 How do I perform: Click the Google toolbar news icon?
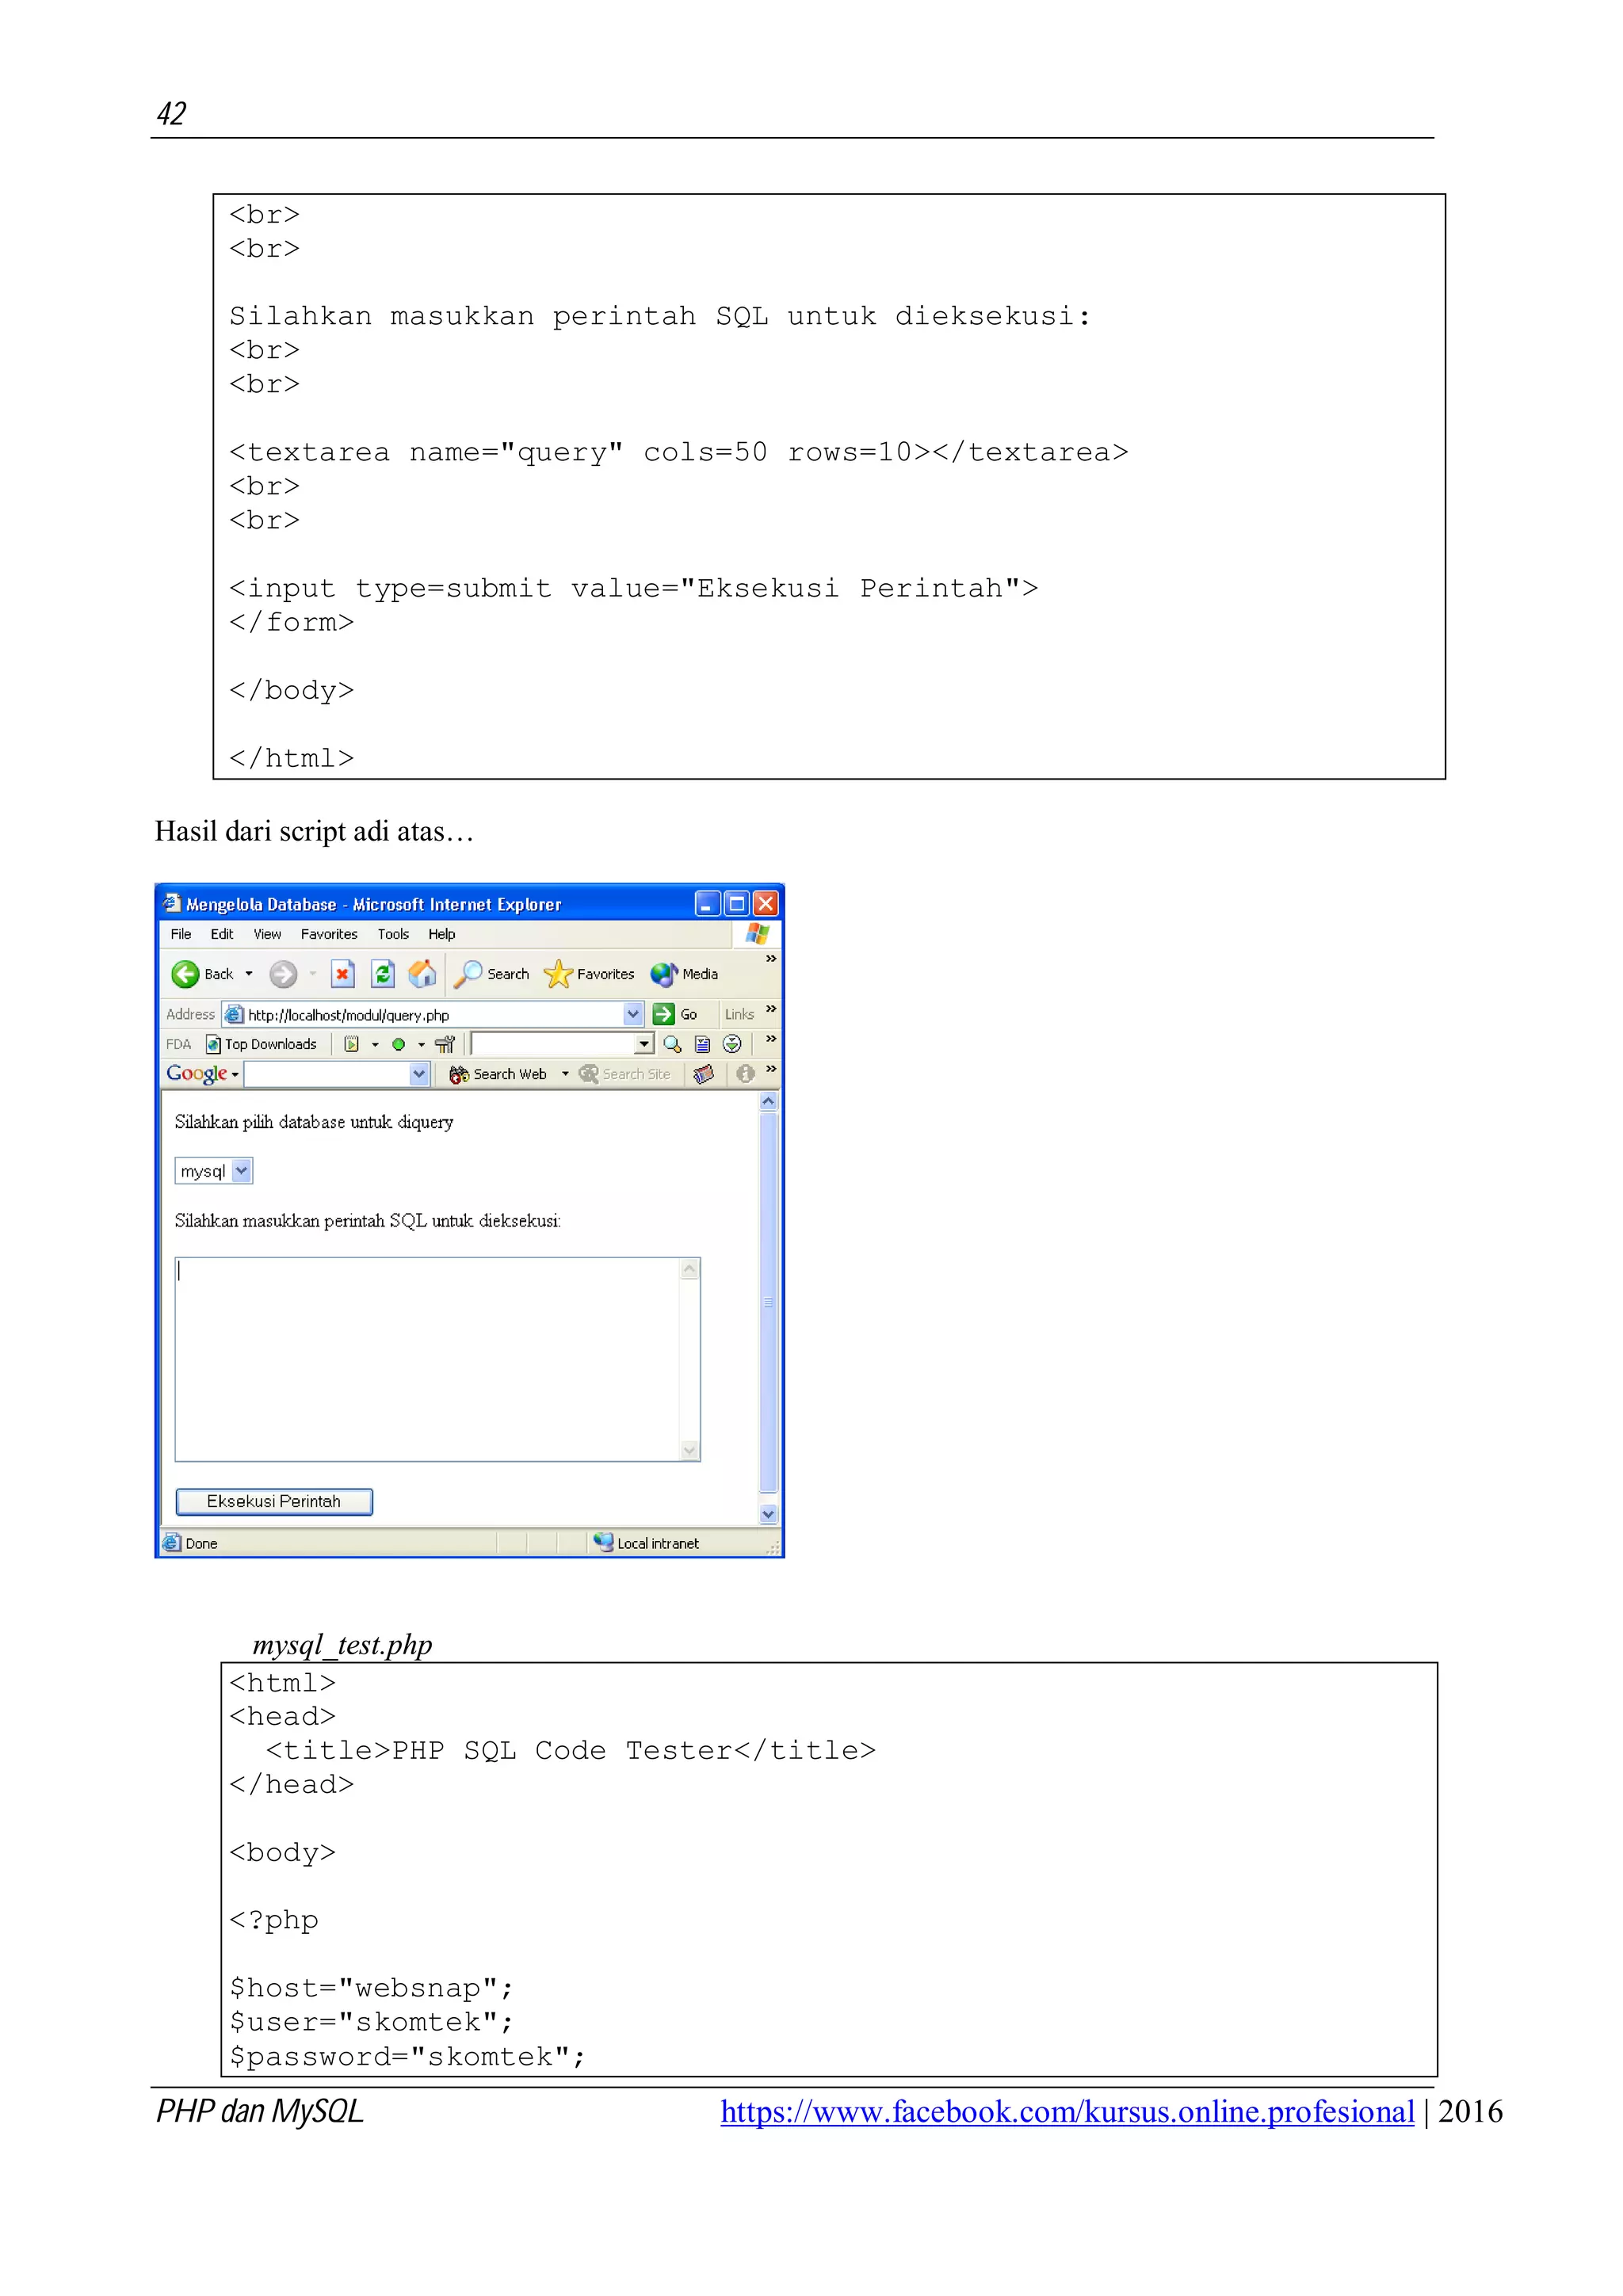click(704, 1074)
